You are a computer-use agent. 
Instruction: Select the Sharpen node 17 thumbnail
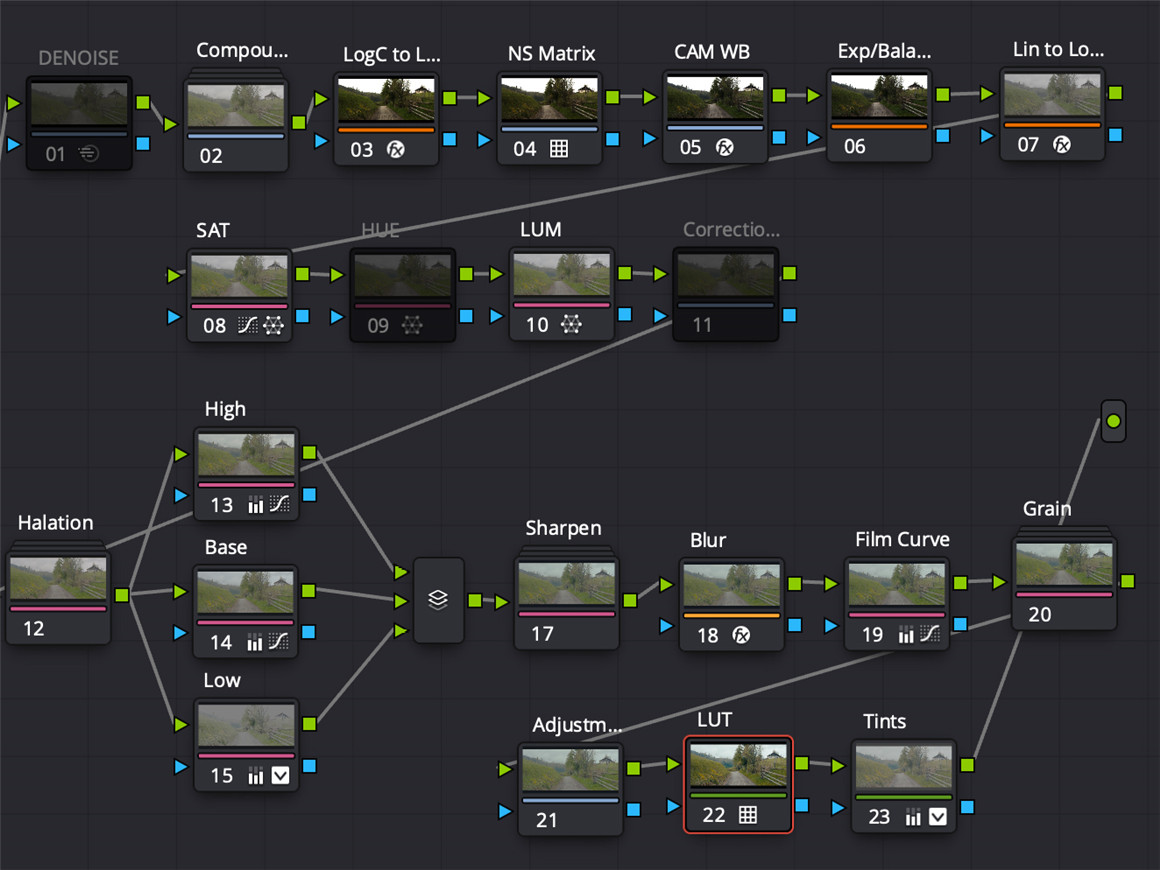point(567,585)
